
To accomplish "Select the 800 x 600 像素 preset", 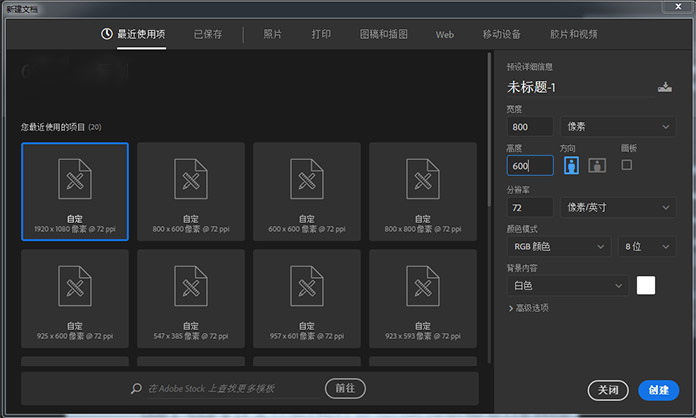I will [191, 192].
